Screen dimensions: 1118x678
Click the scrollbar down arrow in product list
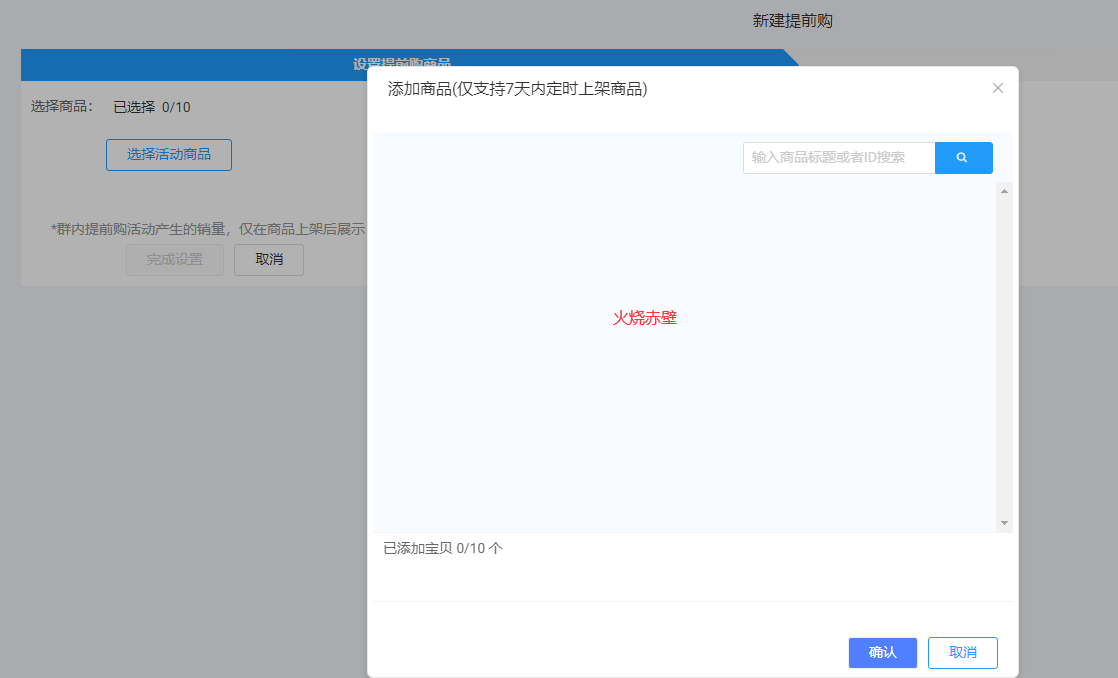[x=1004, y=523]
